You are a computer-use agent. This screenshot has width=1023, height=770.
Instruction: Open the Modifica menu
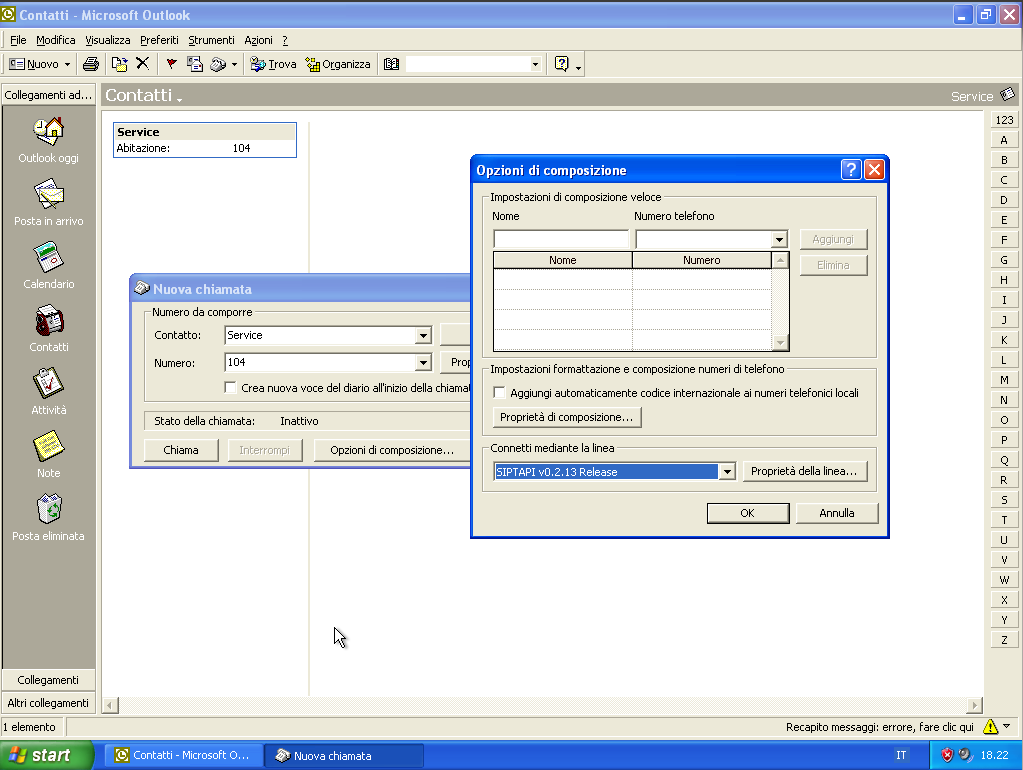(x=55, y=40)
